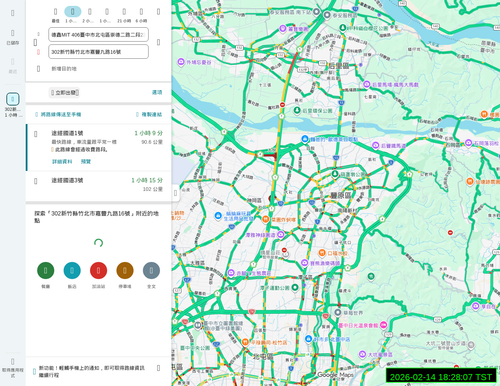Open more categories gray circle icon

pyautogui.click(x=151, y=270)
